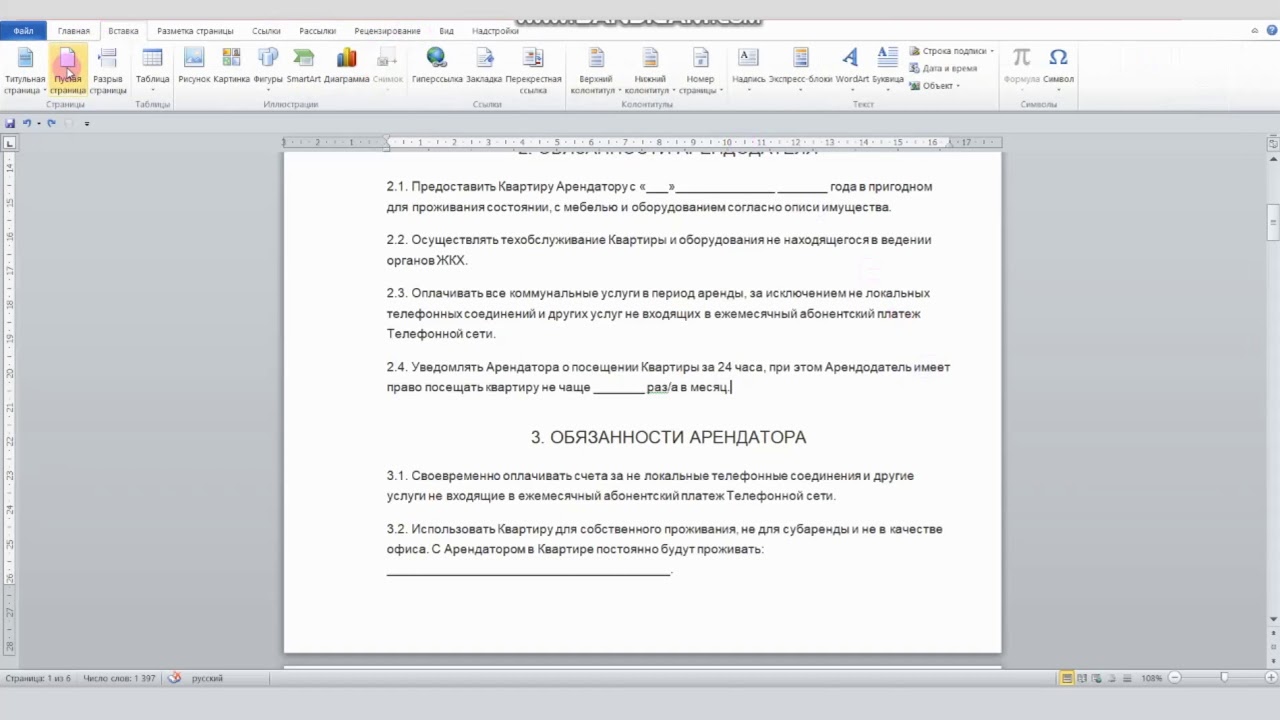Click the tab selector at ruler corner

tap(9, 143)
